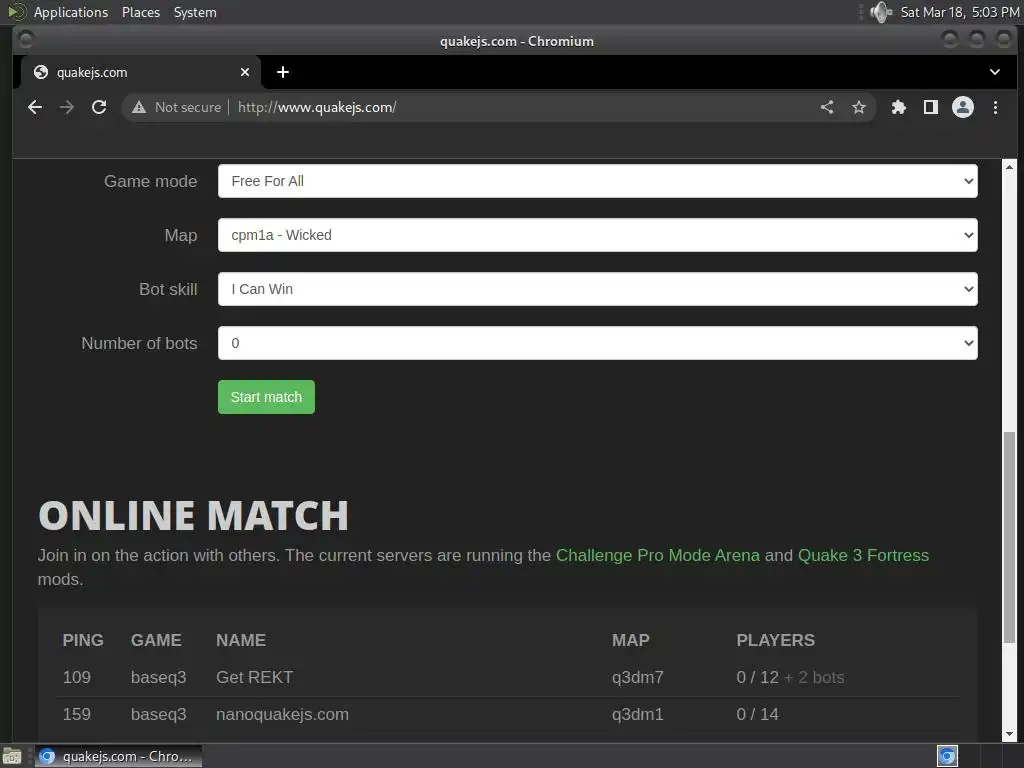Close the quakejs.com tab
Image resolution: width=1024 pixels, height=768 pixels.
[245, 72]
